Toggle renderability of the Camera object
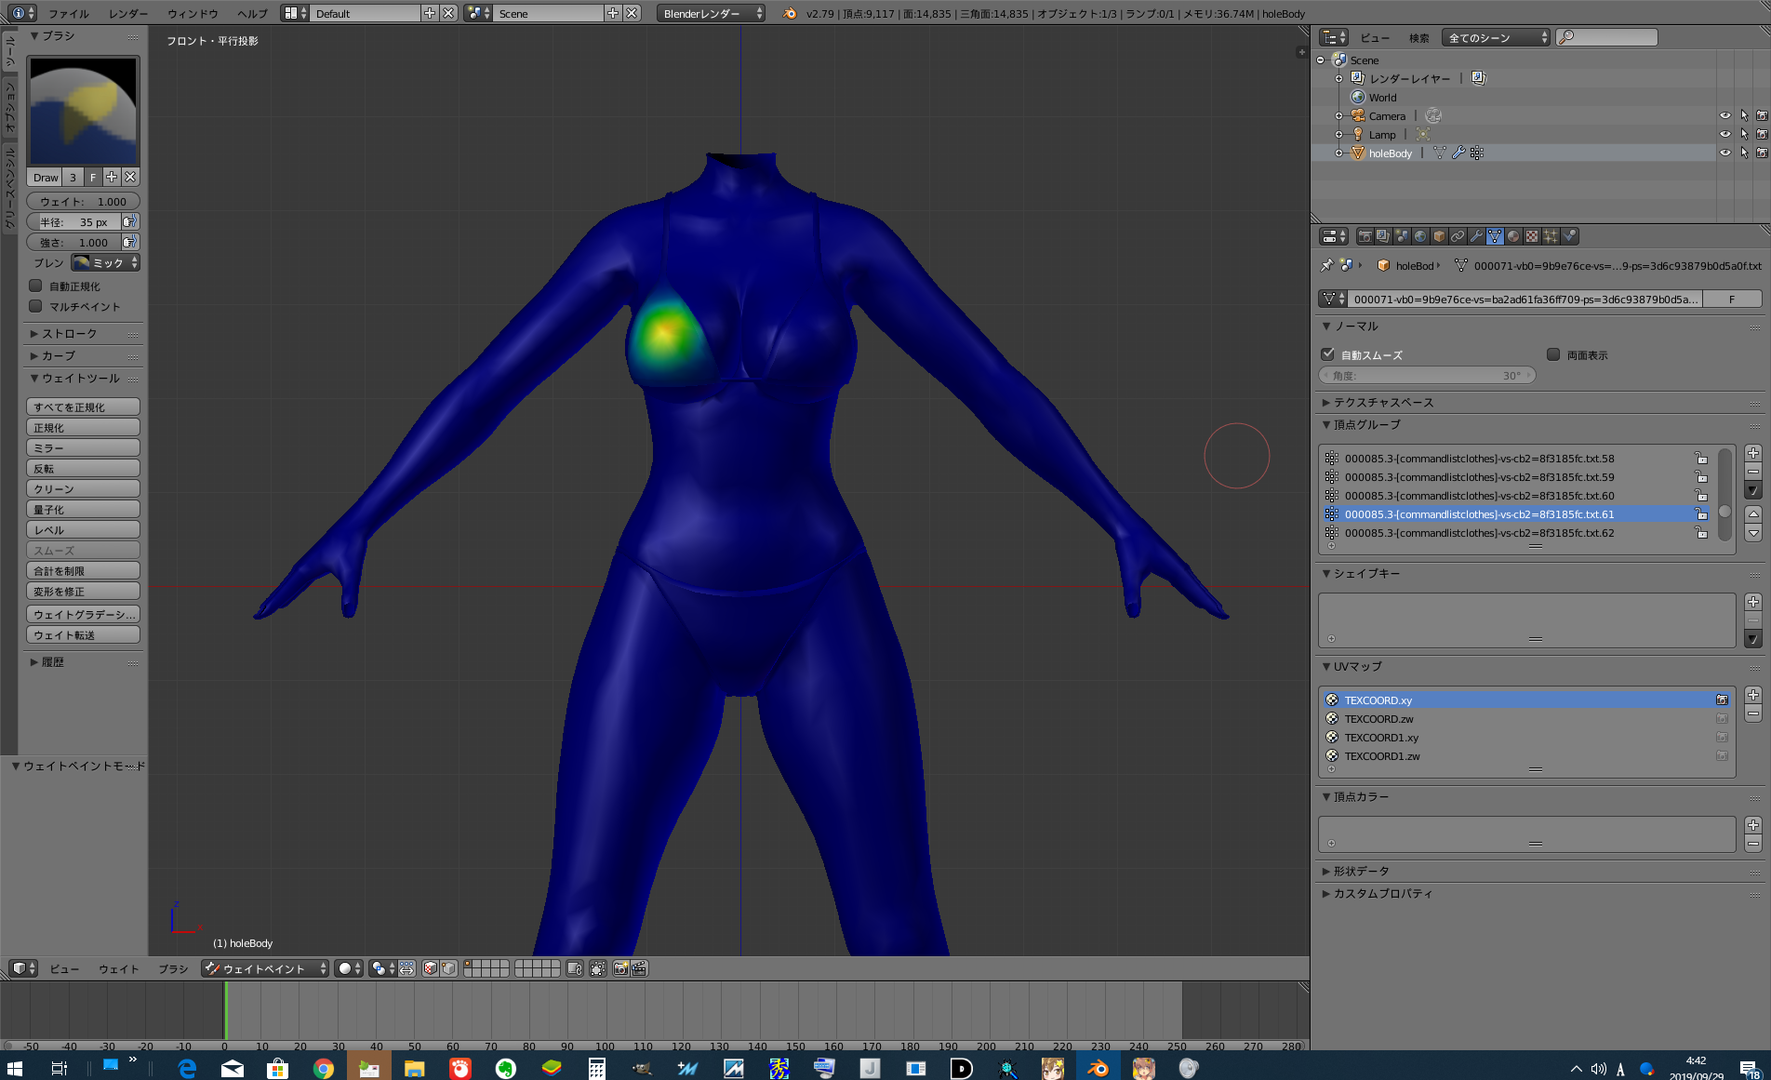The width and height of the screenshot is (1771, 1080). [1762, 116]
